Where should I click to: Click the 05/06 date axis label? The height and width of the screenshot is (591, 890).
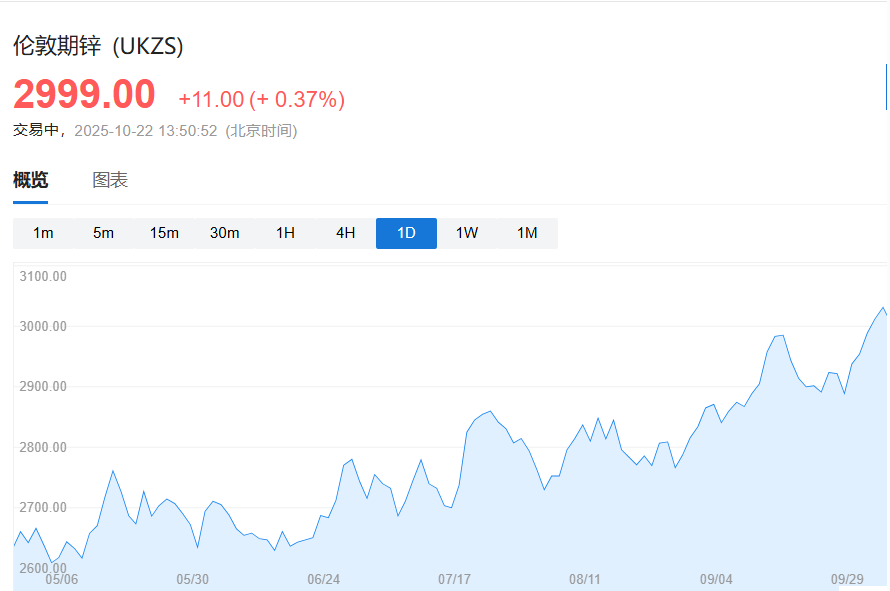62,578
